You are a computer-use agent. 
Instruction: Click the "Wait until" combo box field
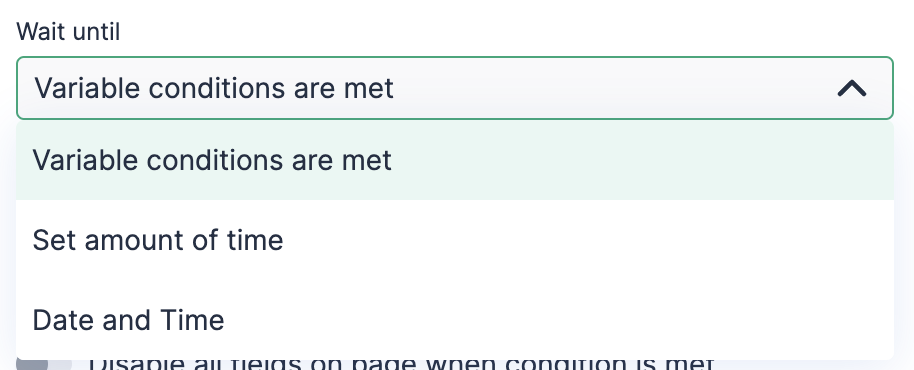455,88
